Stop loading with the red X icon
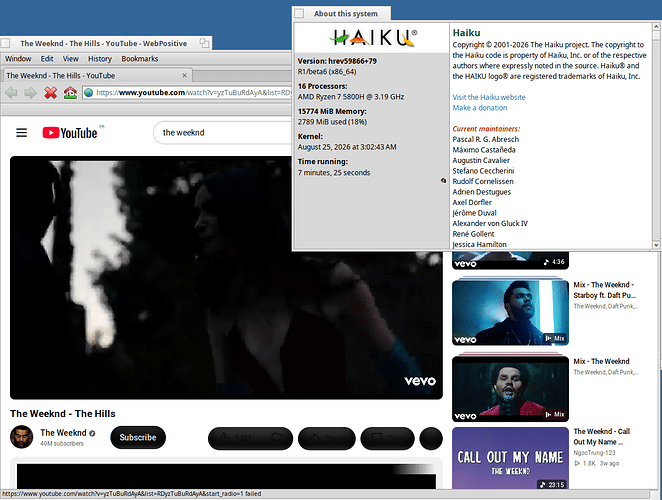Image resolution: width=662 pixels, height=500 pixels. pos(51,92)
